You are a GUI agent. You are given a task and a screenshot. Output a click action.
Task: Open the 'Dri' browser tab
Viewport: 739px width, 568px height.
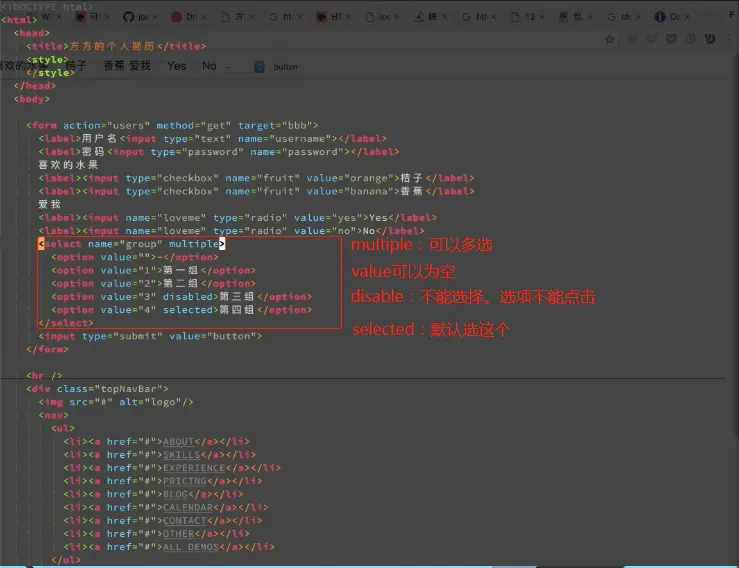pyautogui.click(x=189, y=17)
